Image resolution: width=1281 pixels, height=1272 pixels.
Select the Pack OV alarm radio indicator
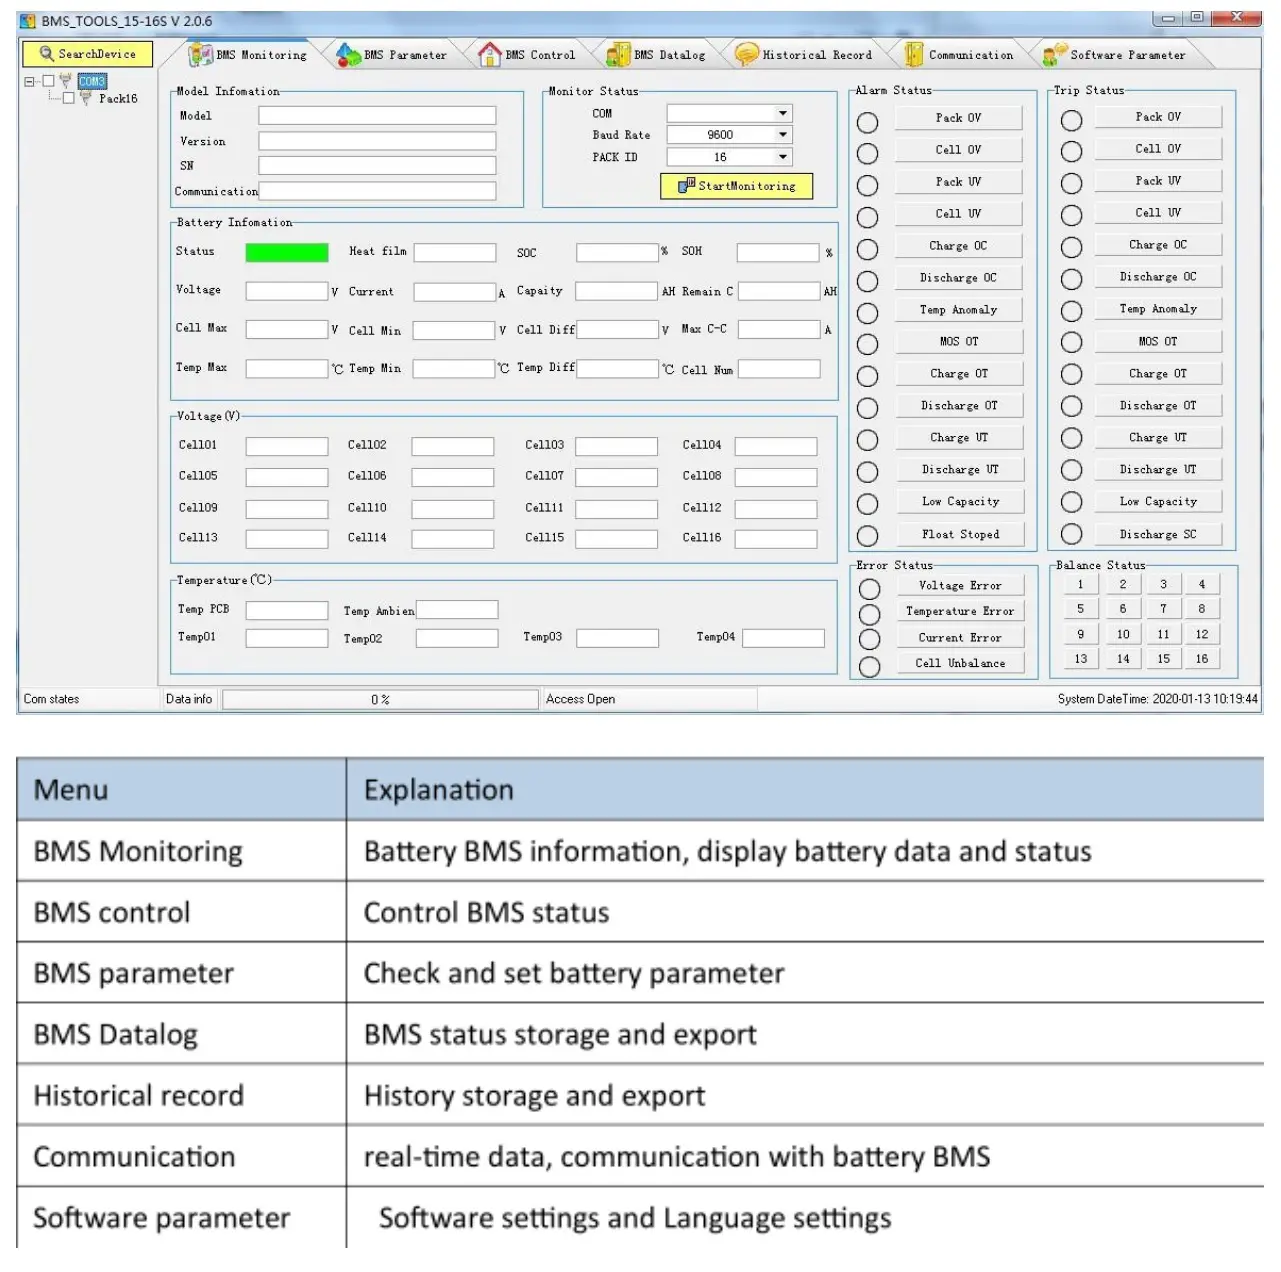pyautogui.click(x=867, y=122)
